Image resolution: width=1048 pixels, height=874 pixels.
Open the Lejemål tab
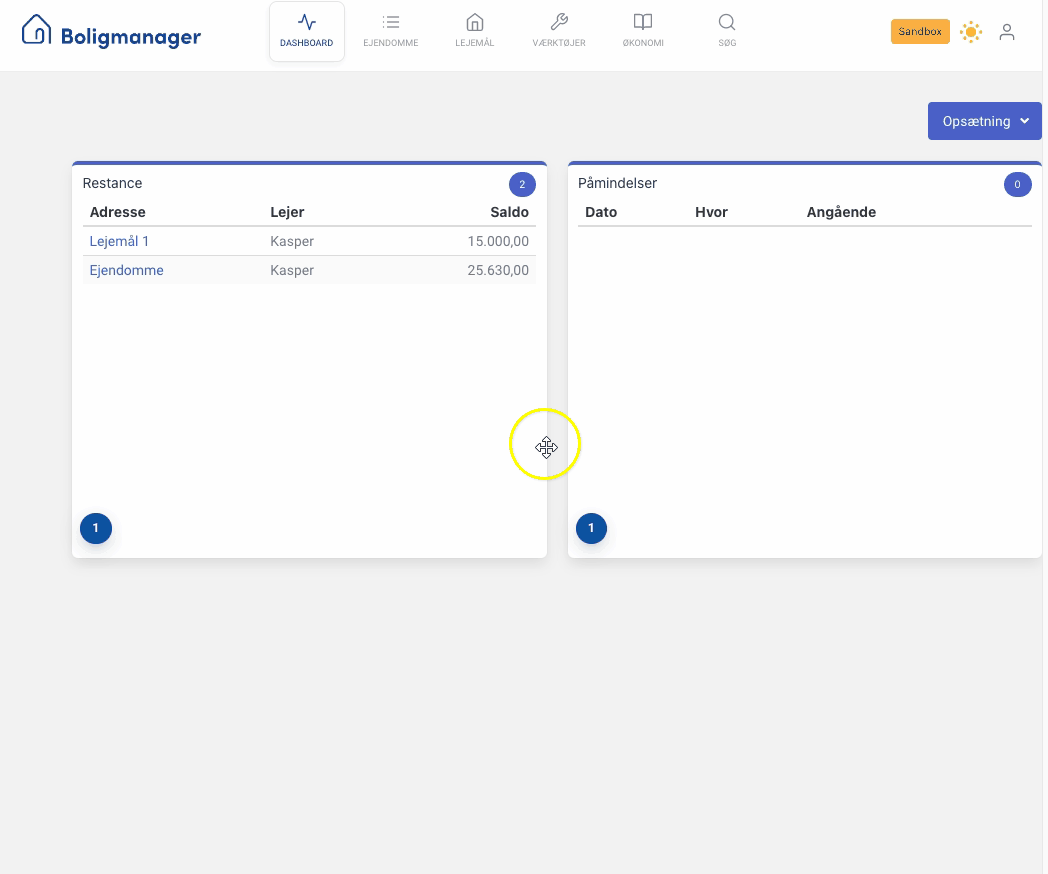coord(475,31)
